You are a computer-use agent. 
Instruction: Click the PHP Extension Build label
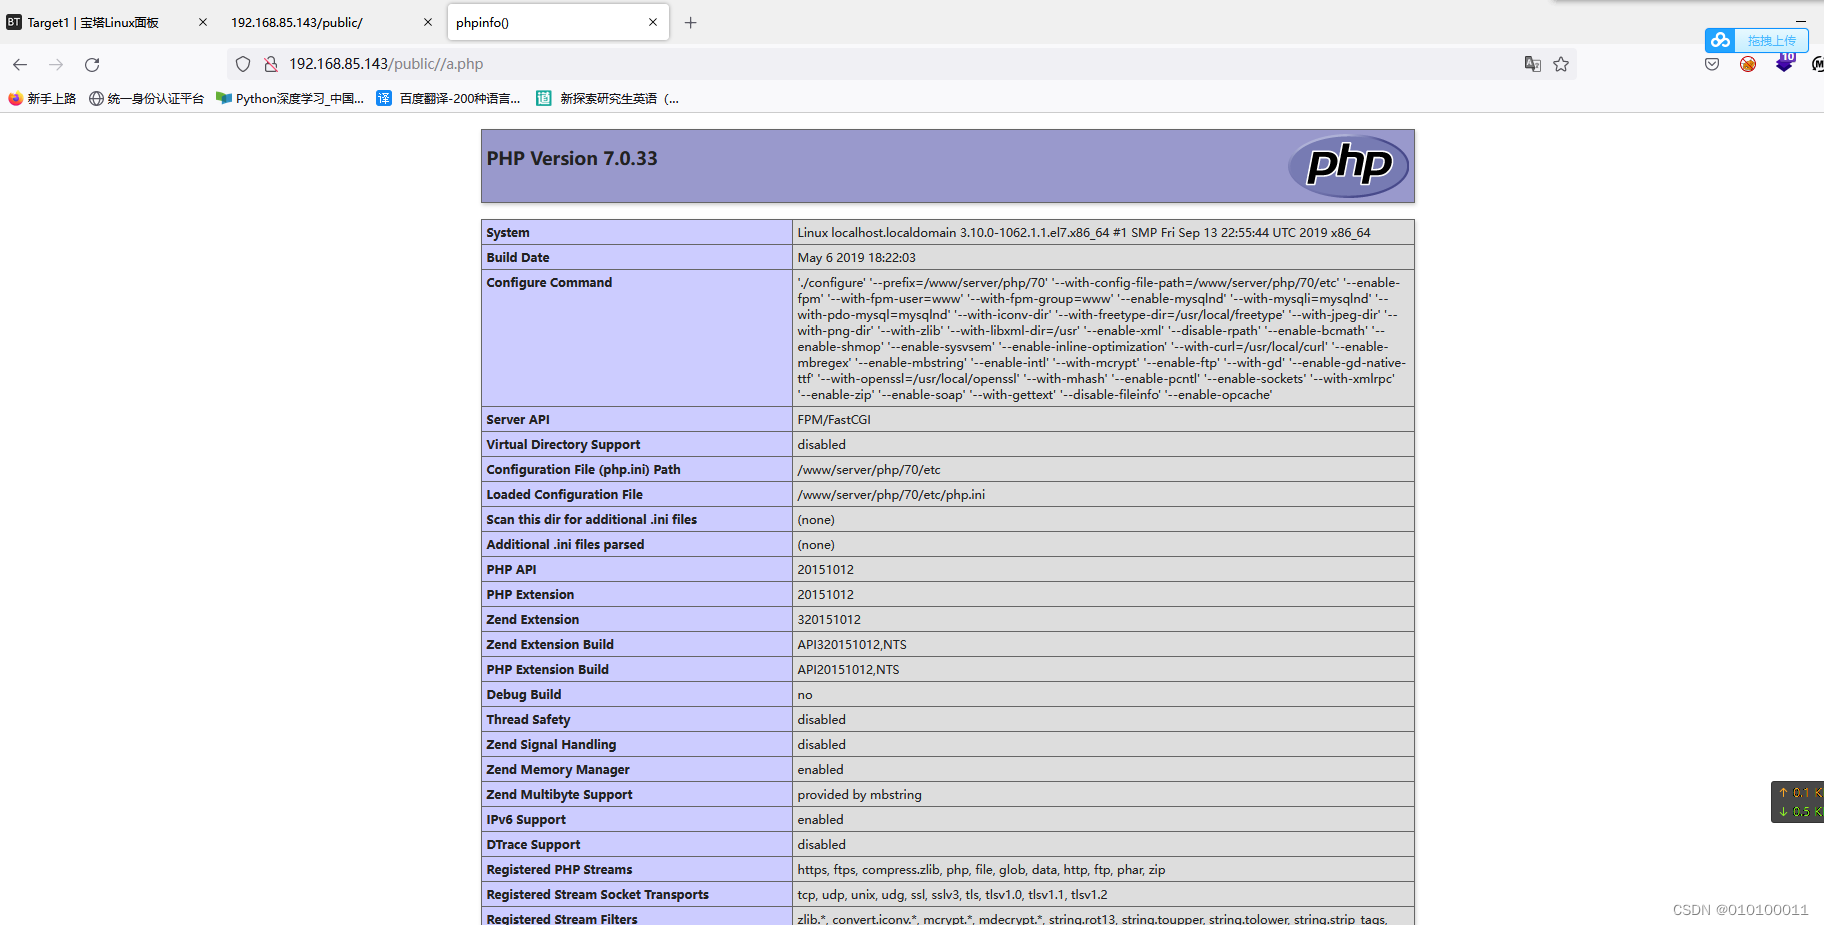coord(547,670)
